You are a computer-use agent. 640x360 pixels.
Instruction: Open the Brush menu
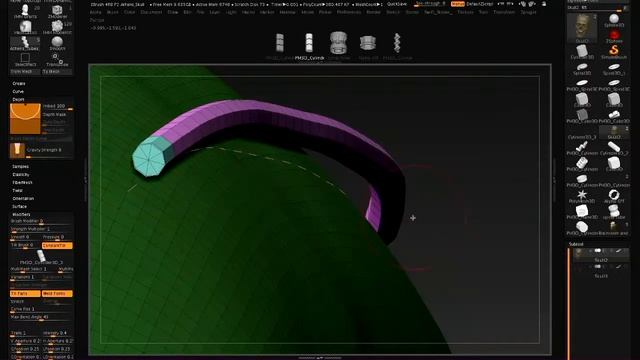coord(112,12)
